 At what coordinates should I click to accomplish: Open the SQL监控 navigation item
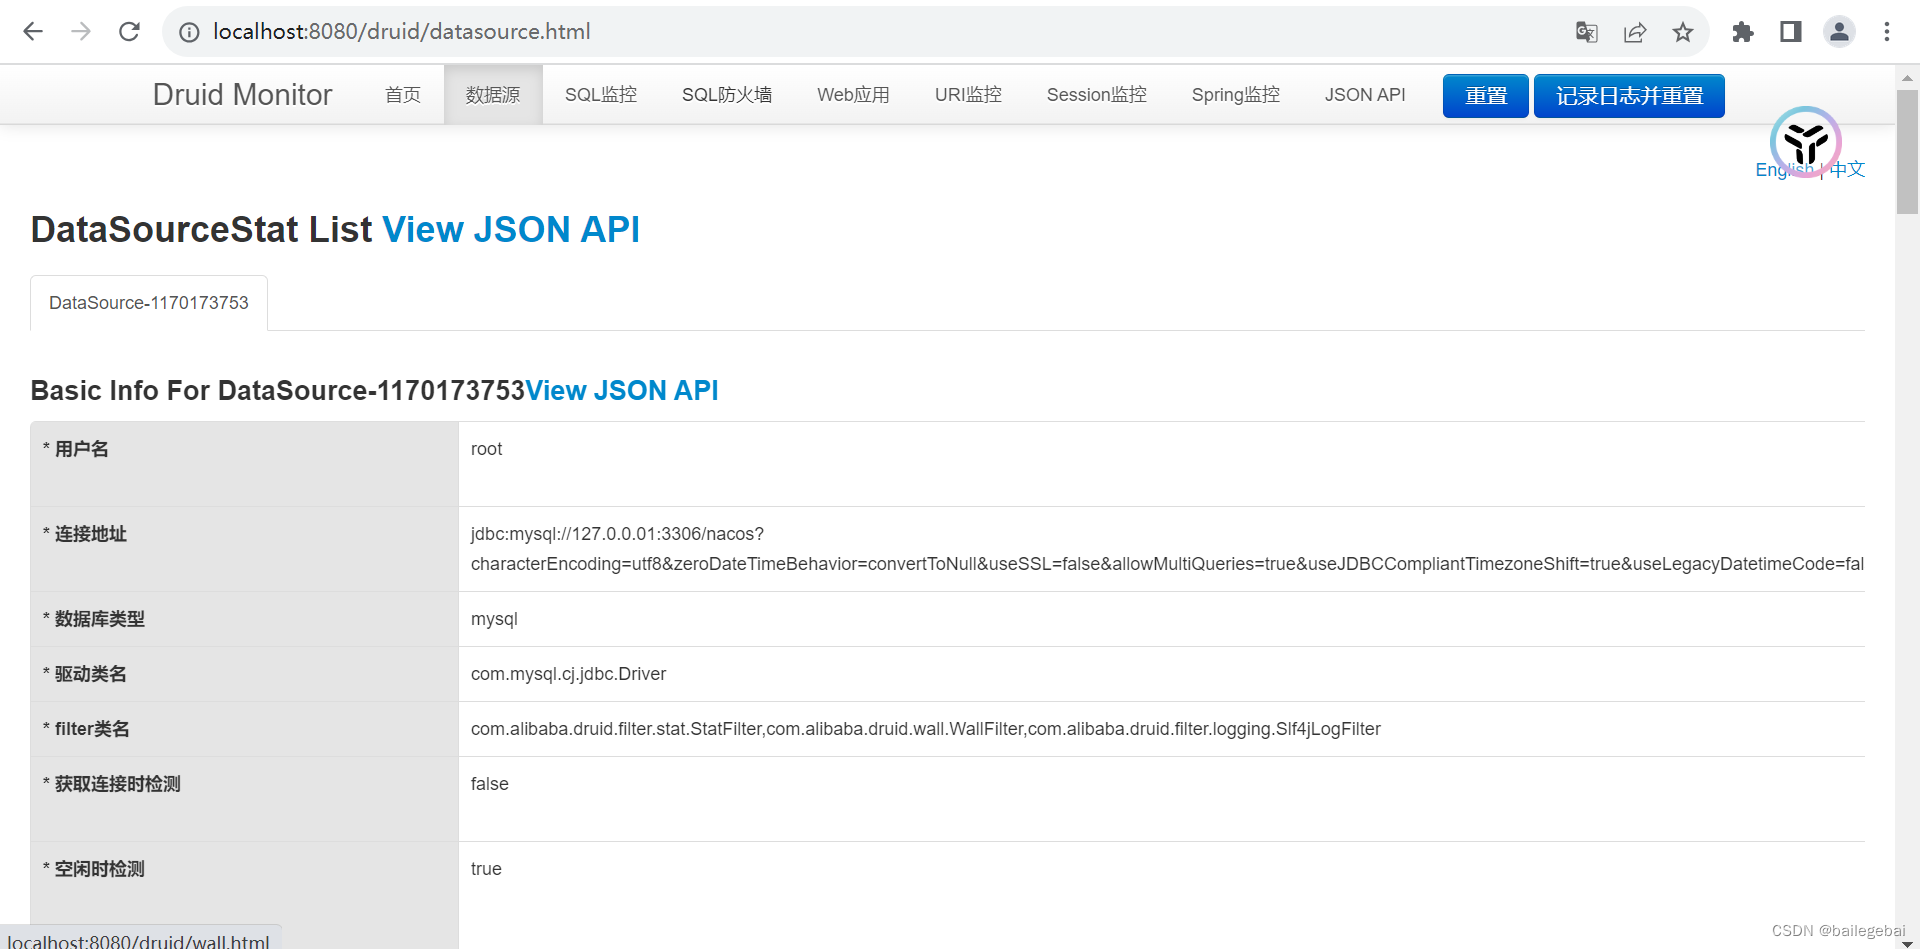click(x=600, y=94)
